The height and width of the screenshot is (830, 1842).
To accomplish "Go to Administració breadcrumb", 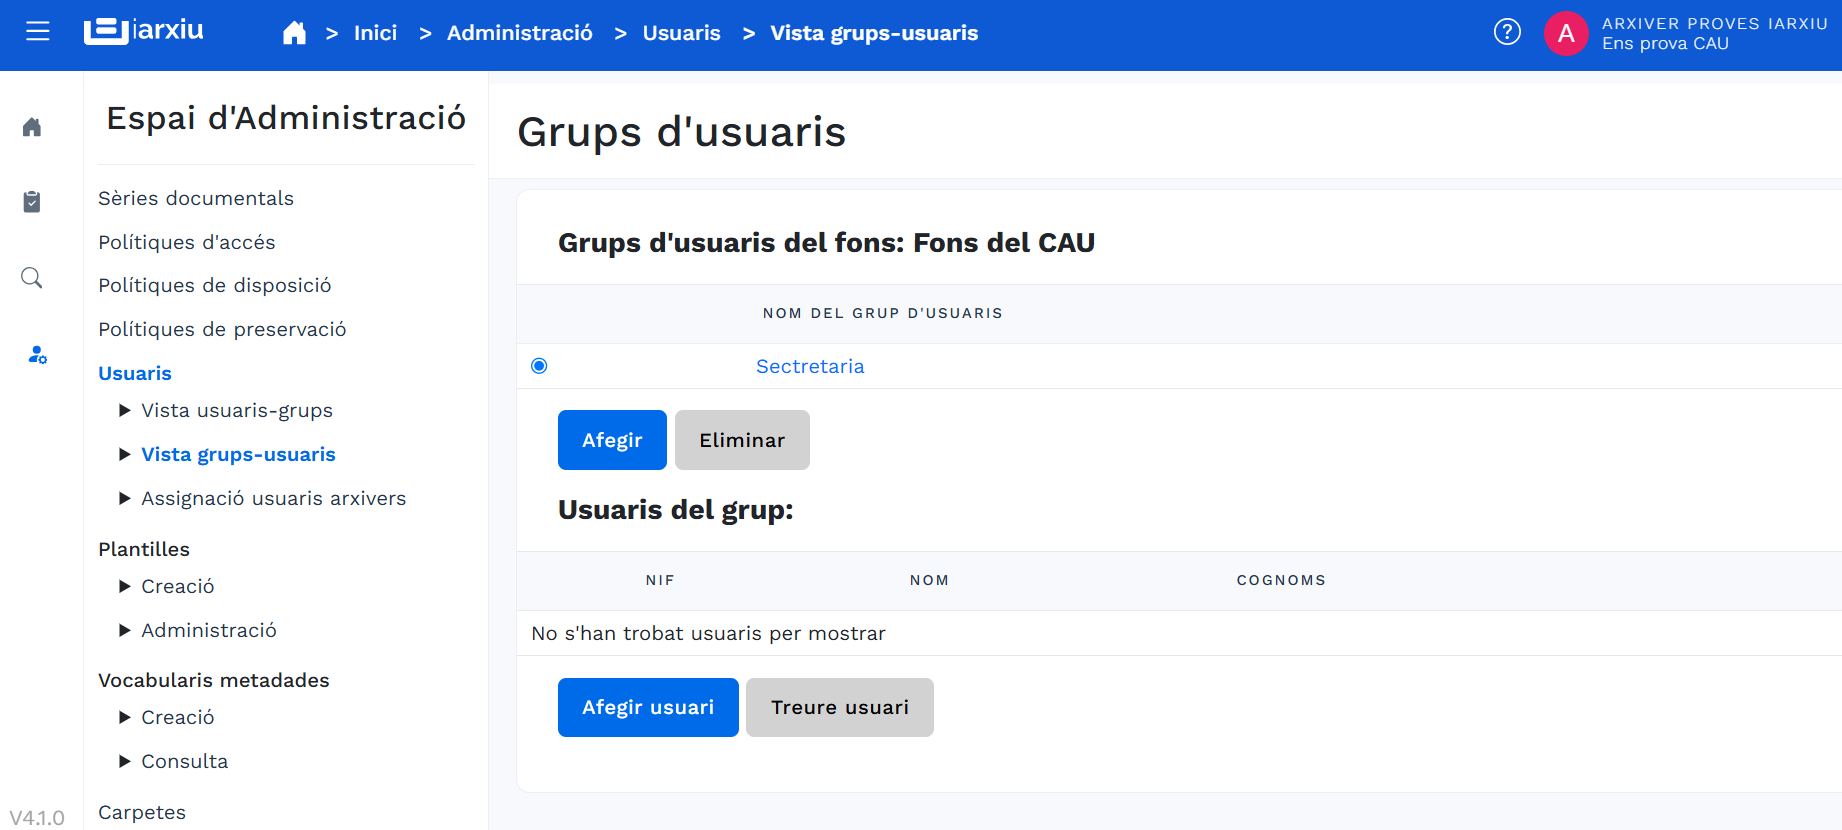I will click(x=520, y=33).
